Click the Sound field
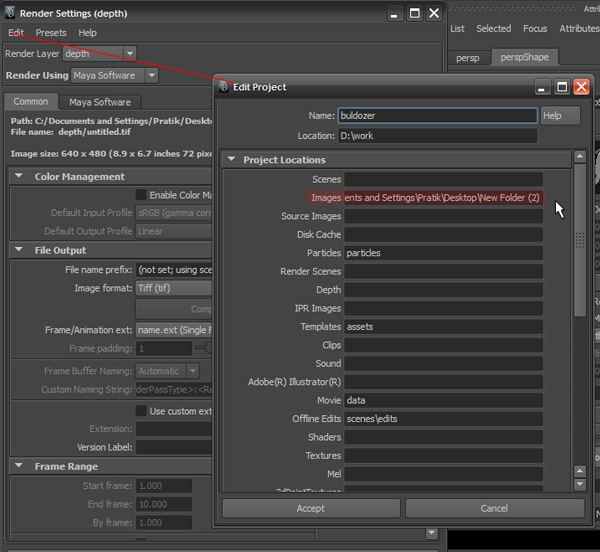Viewport: 600px width, 552px height. [x=443, y=363]
